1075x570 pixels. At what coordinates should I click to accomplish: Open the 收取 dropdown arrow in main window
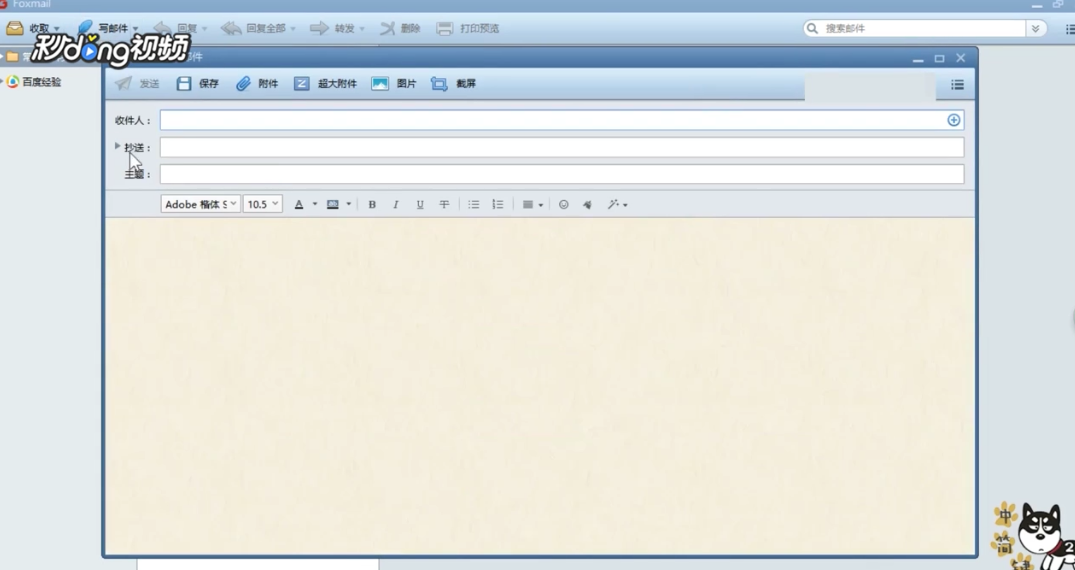pos(56,29)
